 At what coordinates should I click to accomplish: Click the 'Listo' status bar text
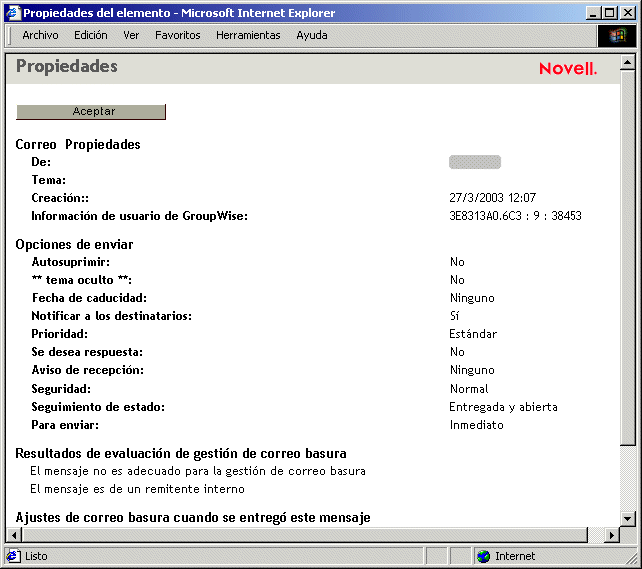[x=36, y=556]
